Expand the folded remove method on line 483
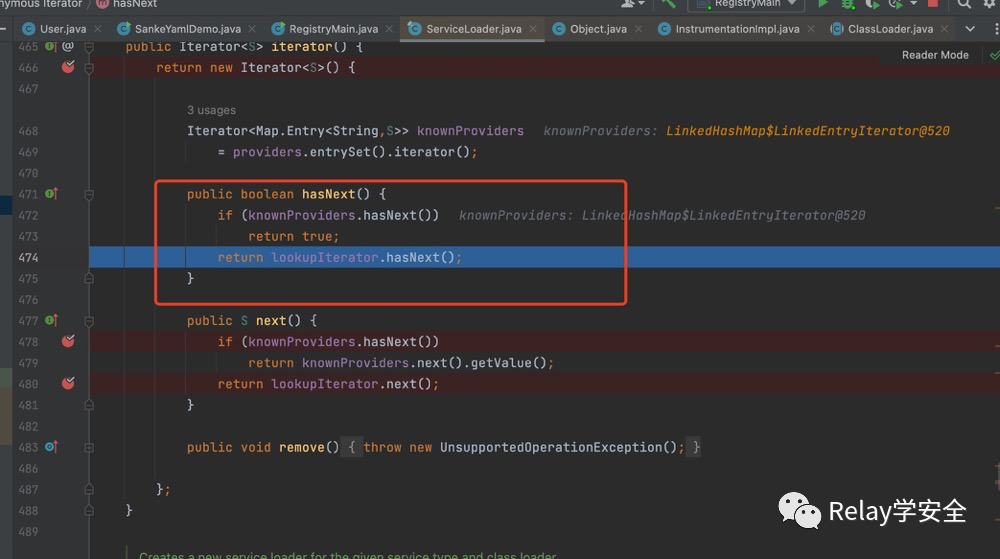1000x559 pixels. (x=89, y=447)
